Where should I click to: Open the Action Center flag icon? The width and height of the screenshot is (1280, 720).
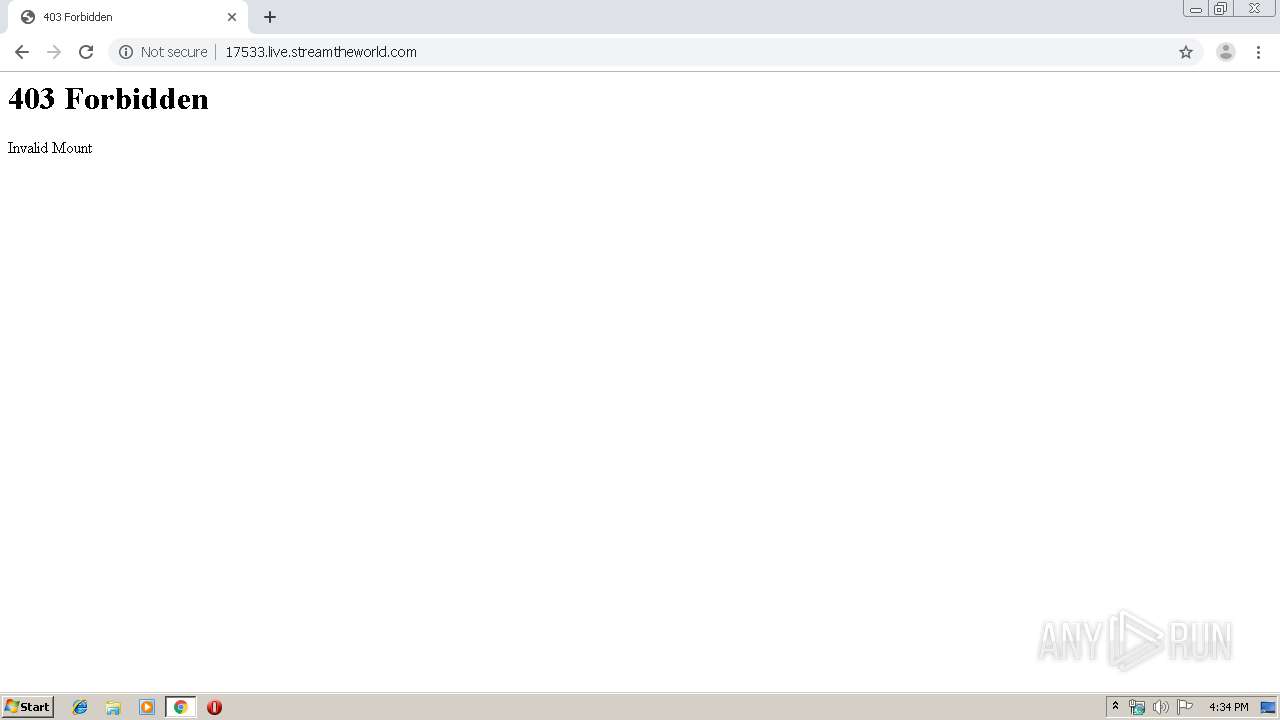(x=1185, y=707)
